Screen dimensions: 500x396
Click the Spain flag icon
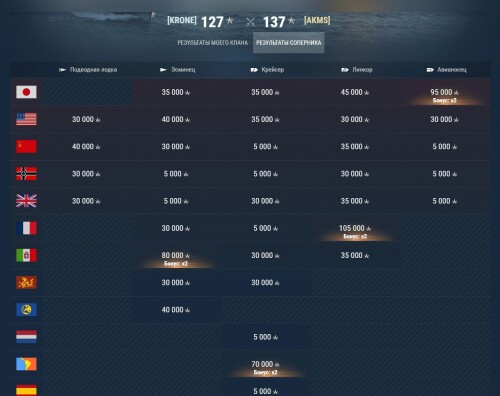(x=26, y=390)
